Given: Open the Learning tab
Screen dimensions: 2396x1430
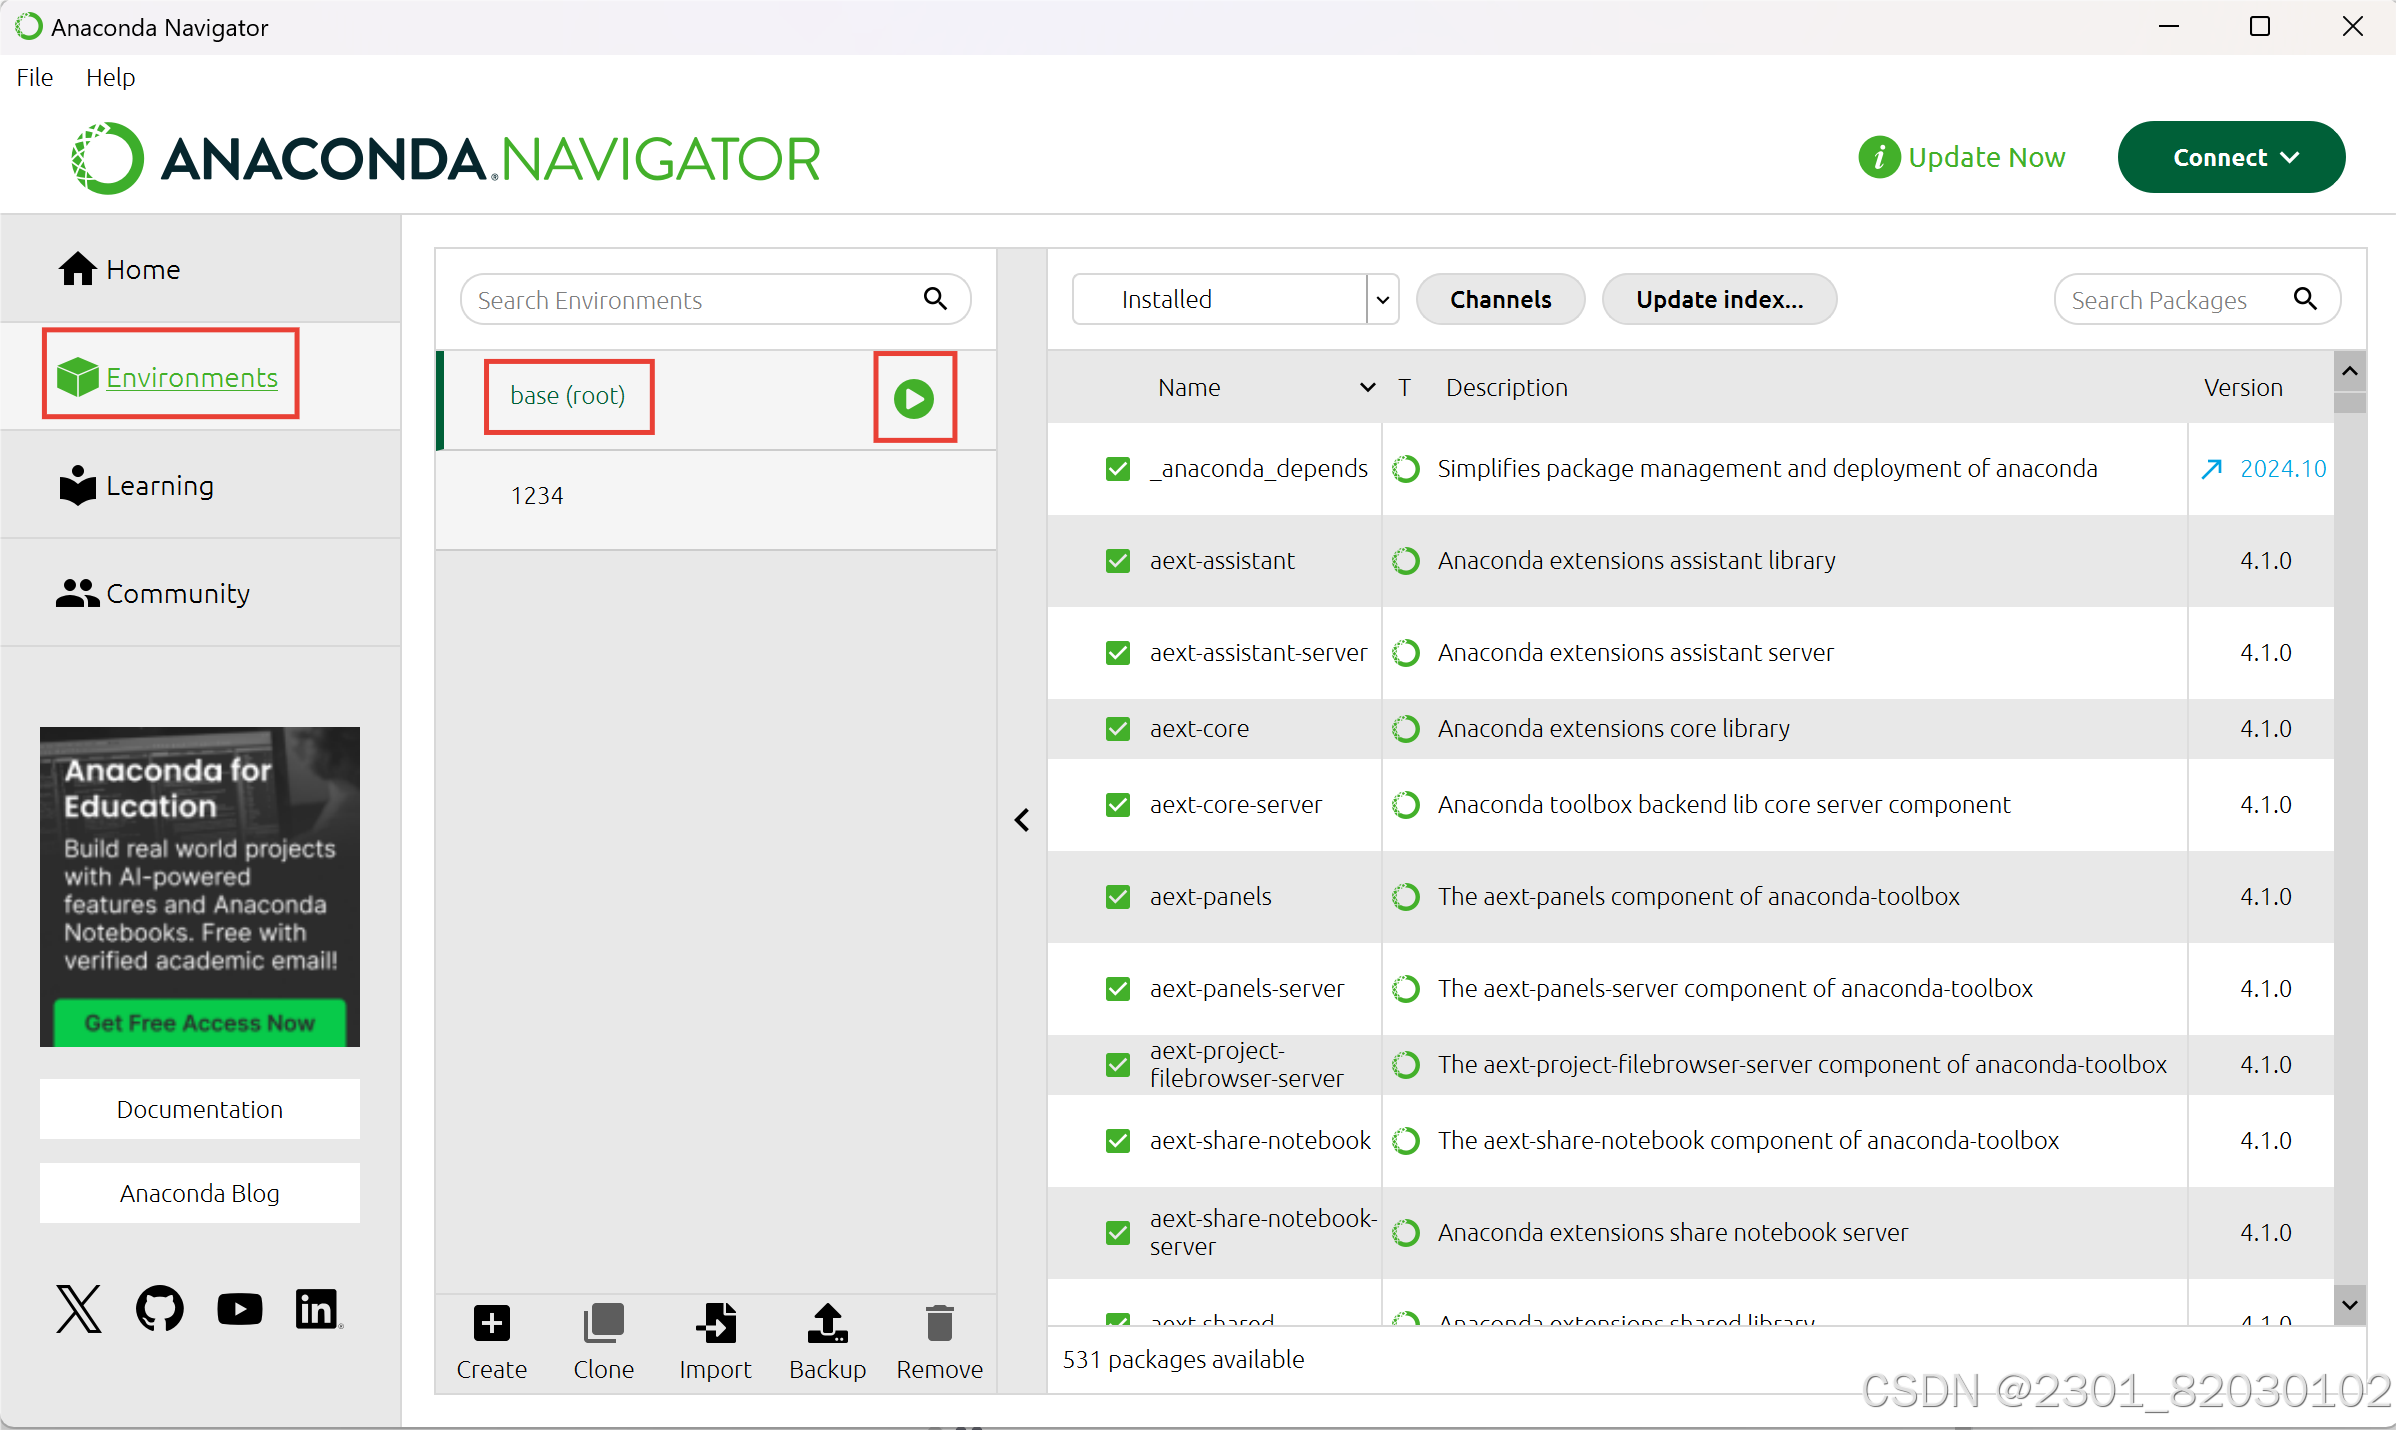Looking at the screenshot, I should tap(200, 485).
